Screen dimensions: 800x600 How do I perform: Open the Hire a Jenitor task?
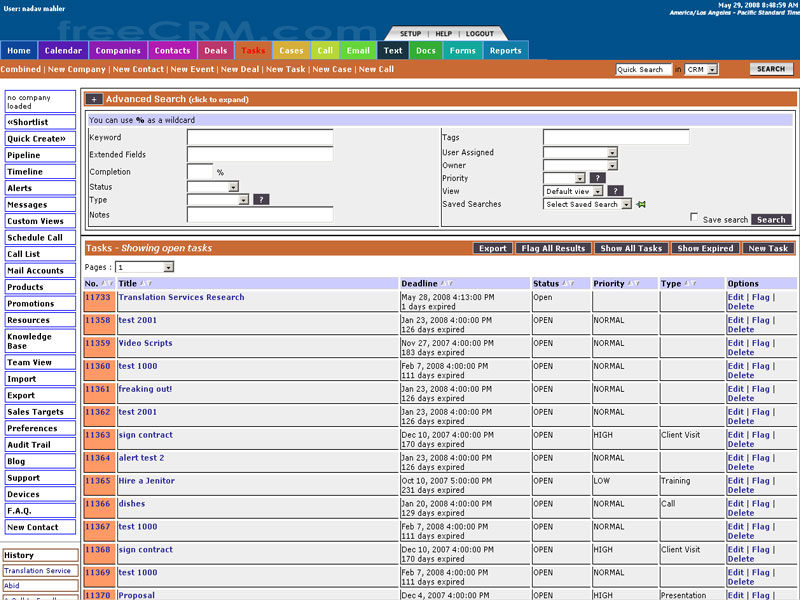click(x=146, y=481)
